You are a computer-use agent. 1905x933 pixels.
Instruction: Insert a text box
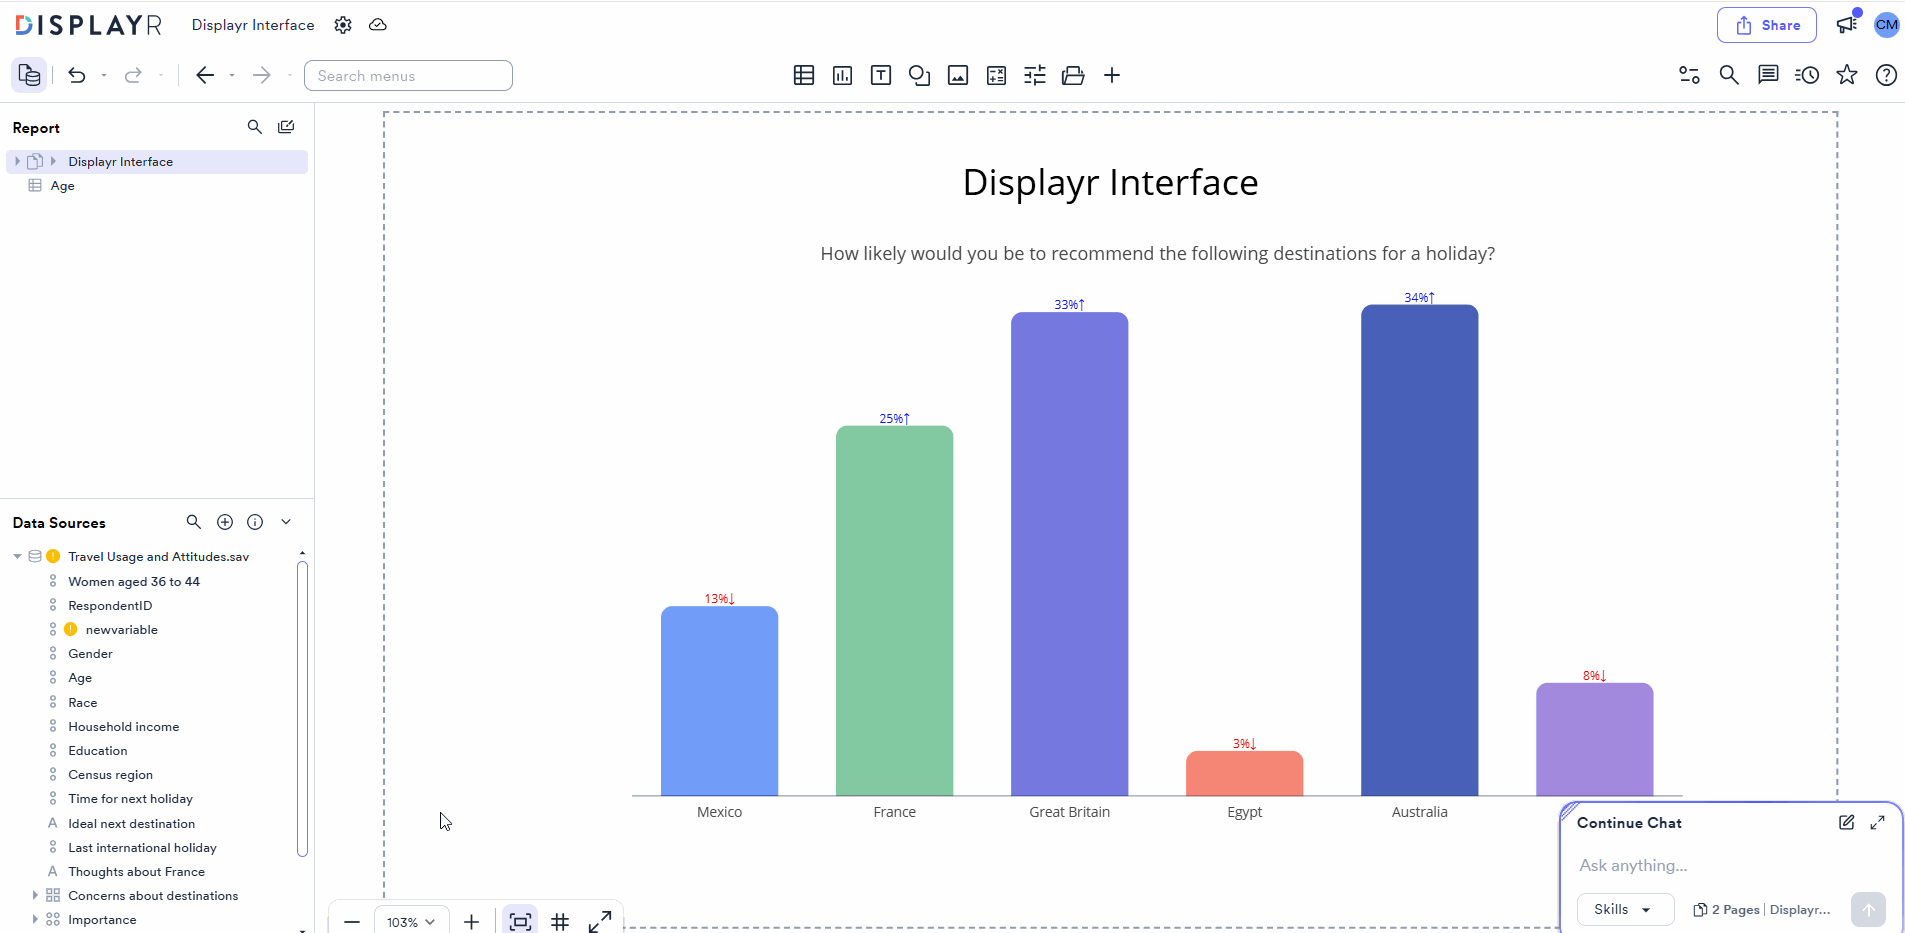tap(881, 75)
